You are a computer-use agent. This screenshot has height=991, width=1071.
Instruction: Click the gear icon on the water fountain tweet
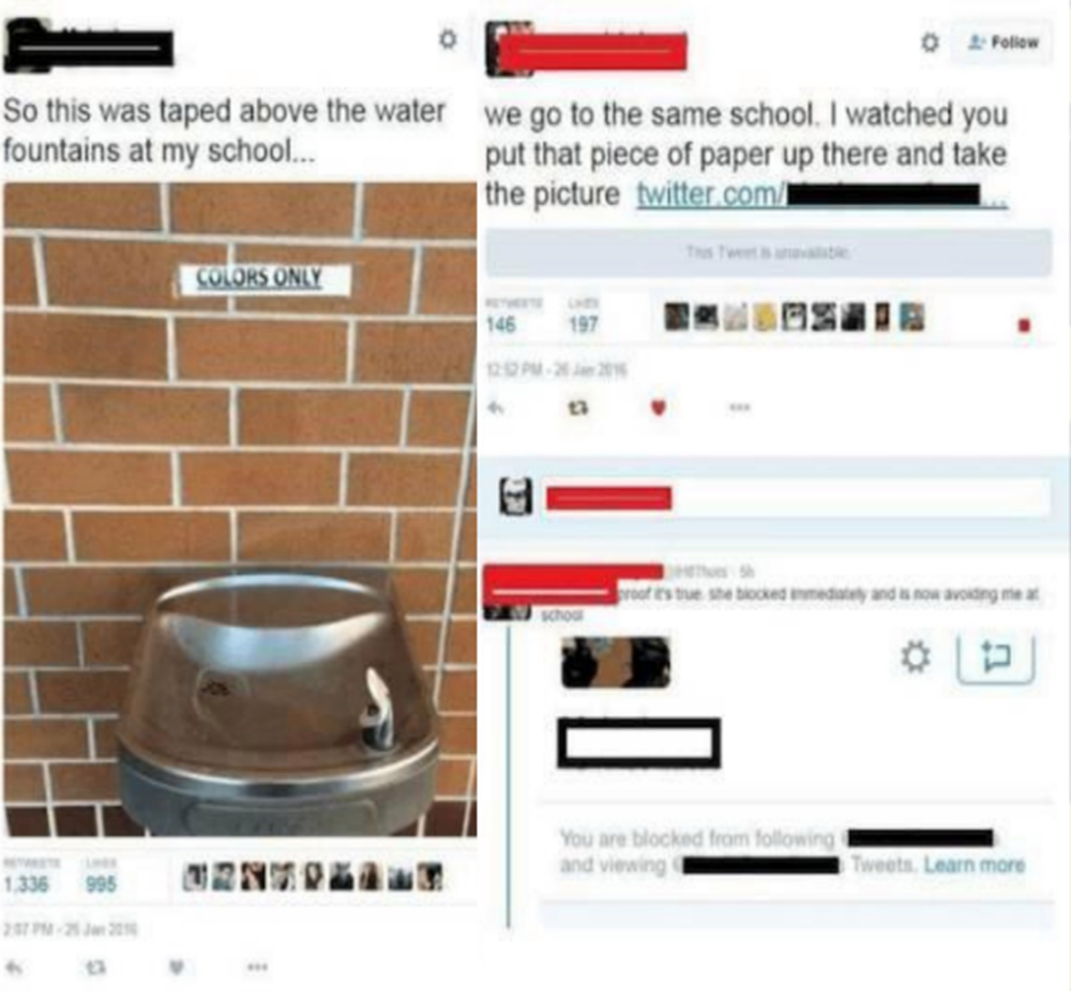447,39
